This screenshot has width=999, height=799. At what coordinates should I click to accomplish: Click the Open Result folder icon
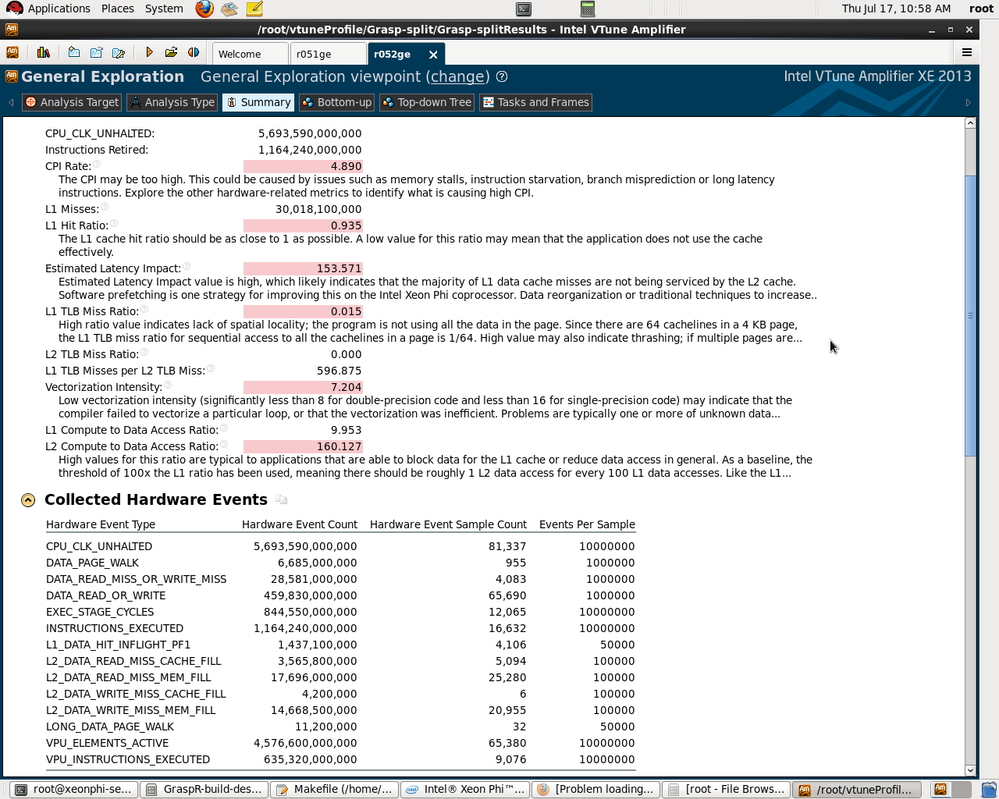(x=171, y=52)
